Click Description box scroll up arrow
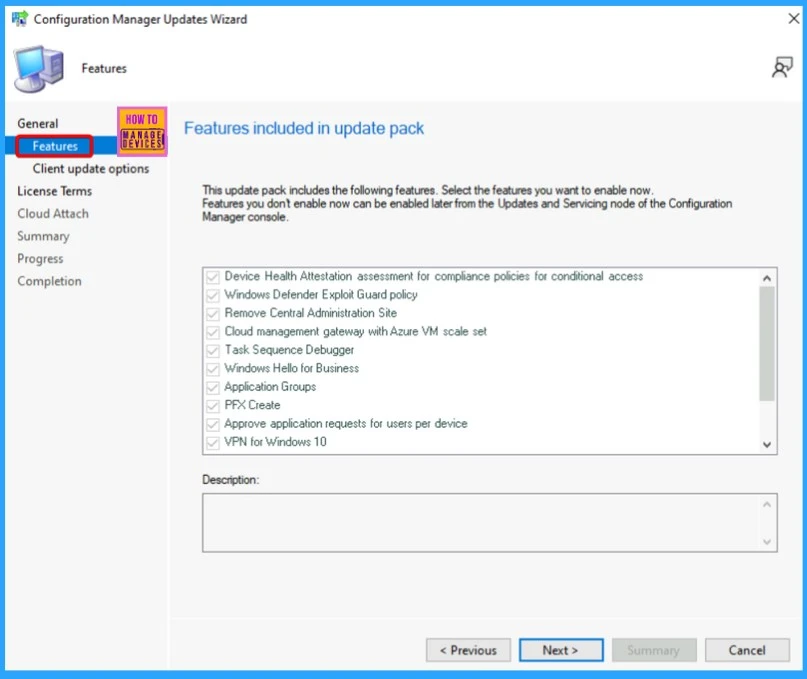807x679 pixels. pyautogui.click(x=767, y=504)
